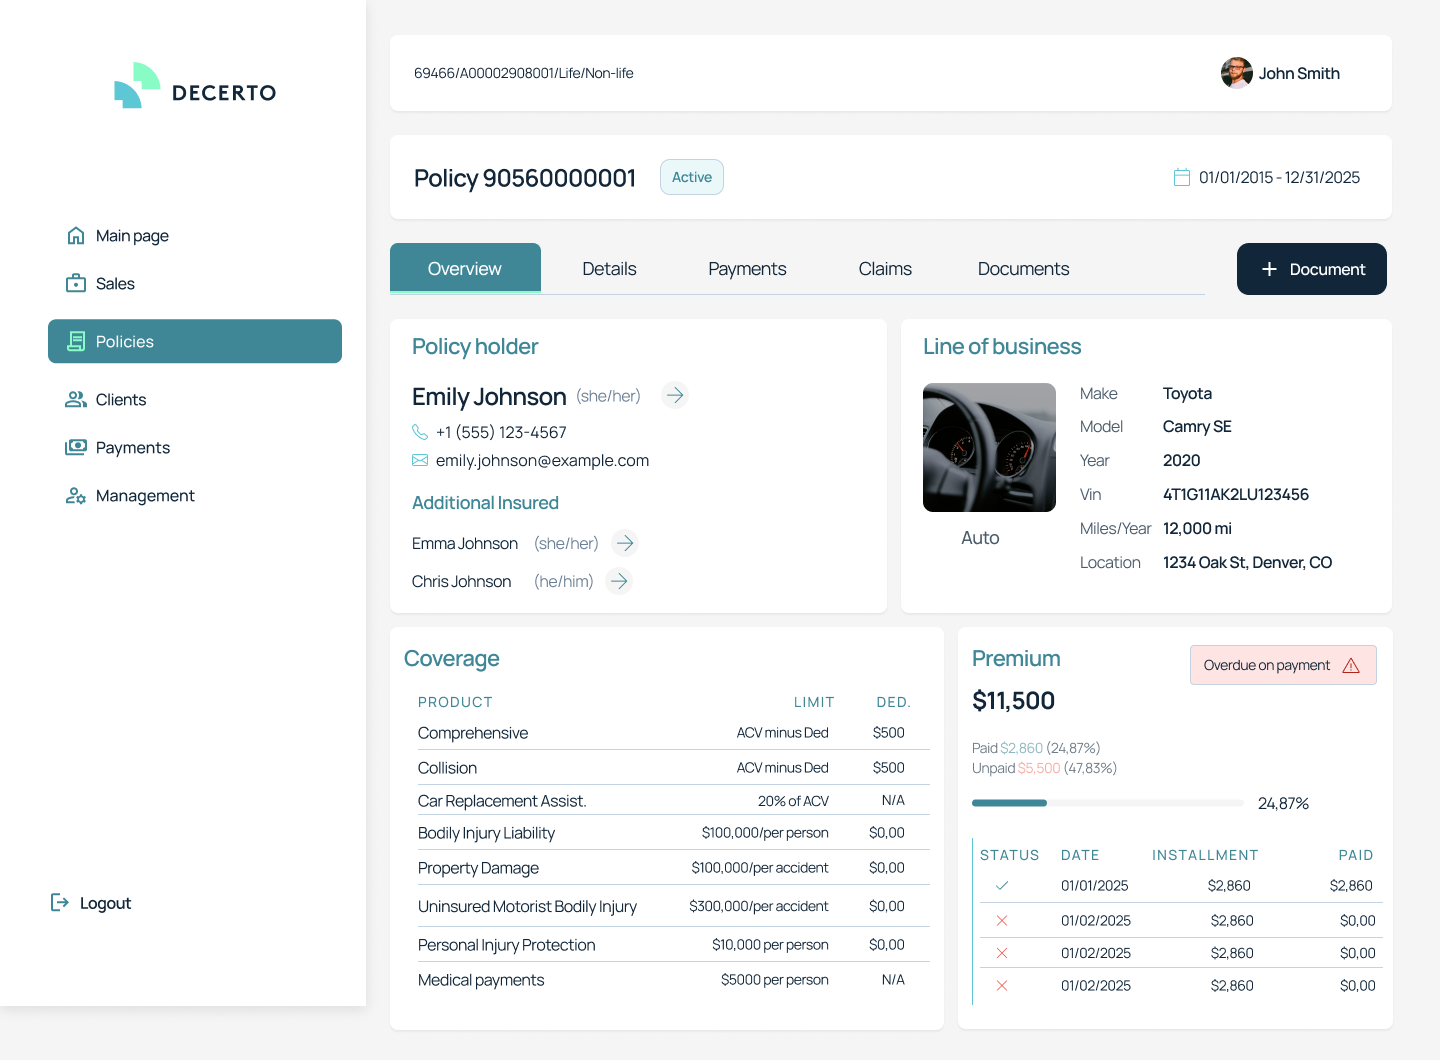Switch to the Details tab
The image size is (1440, 1060).
(609, 269)
